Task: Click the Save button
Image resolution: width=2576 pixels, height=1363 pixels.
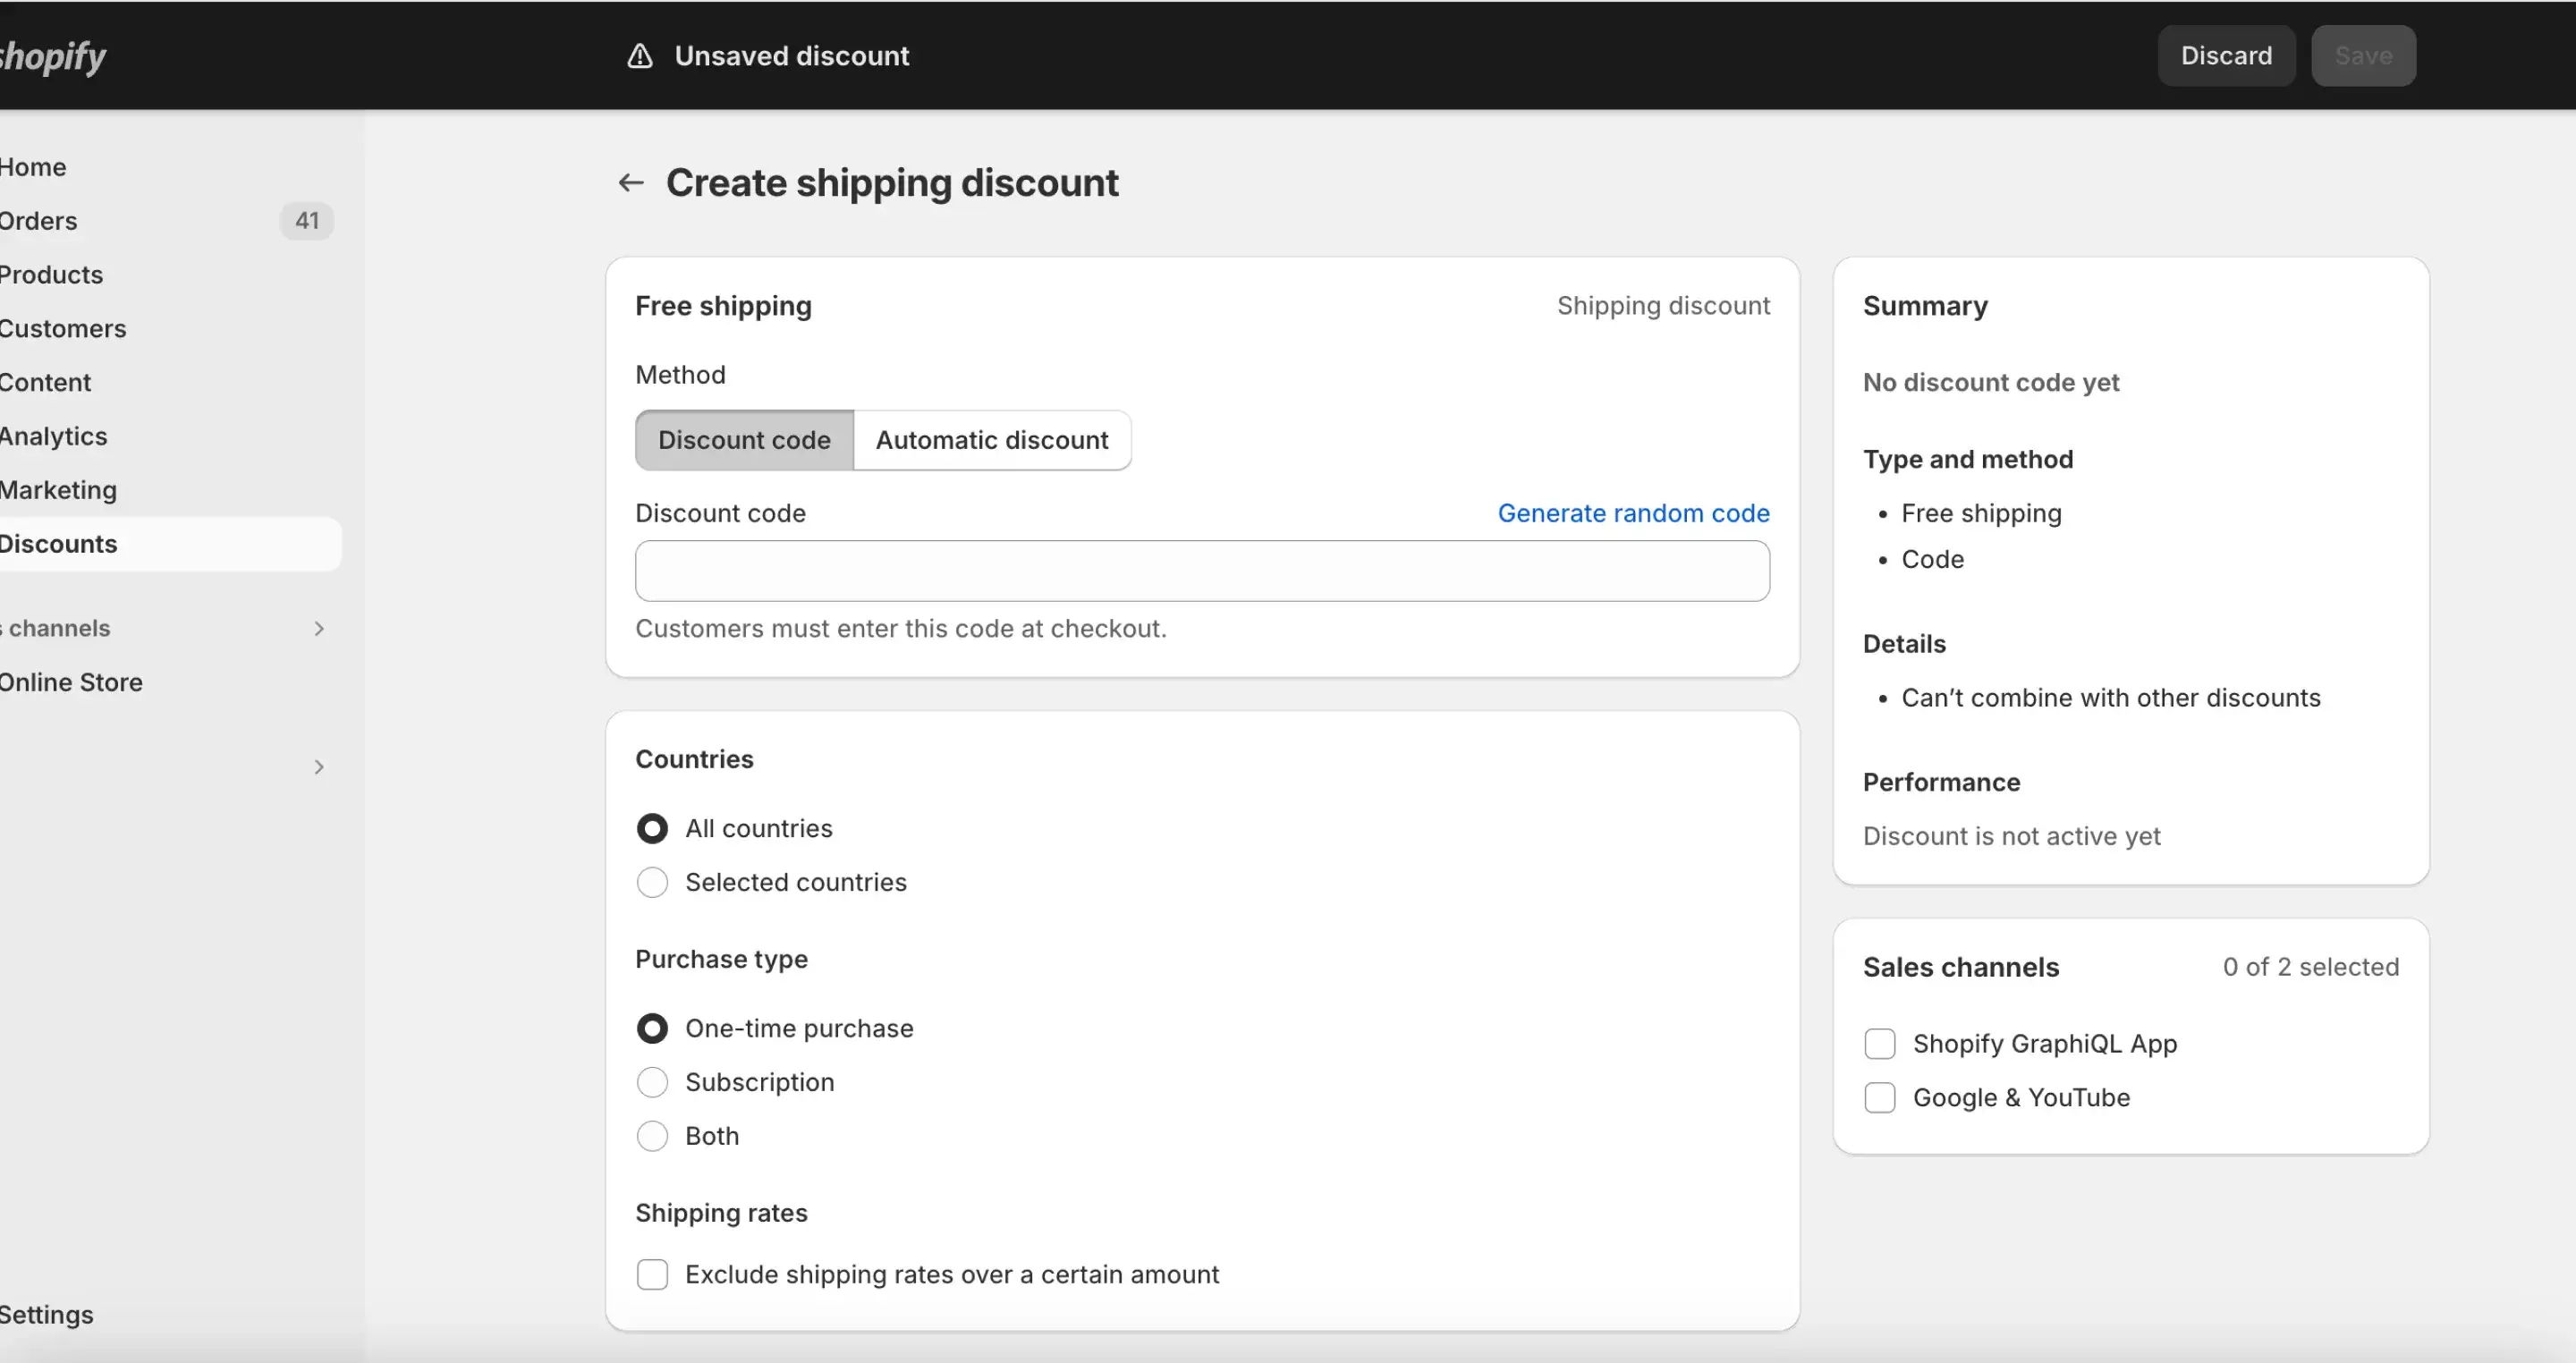Action: click(x=2363, y=56)
